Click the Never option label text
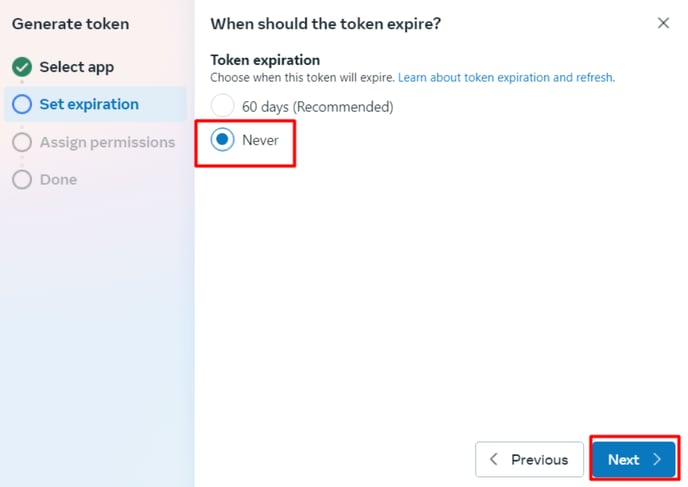The image size is (688, 487). 260,140
